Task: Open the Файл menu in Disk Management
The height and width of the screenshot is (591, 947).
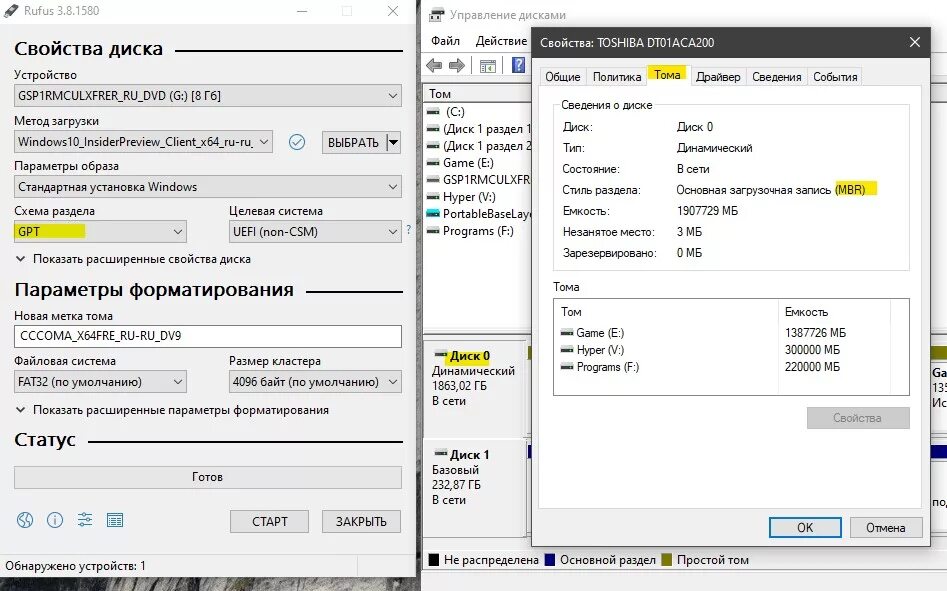Action: [x=445, y=40]
